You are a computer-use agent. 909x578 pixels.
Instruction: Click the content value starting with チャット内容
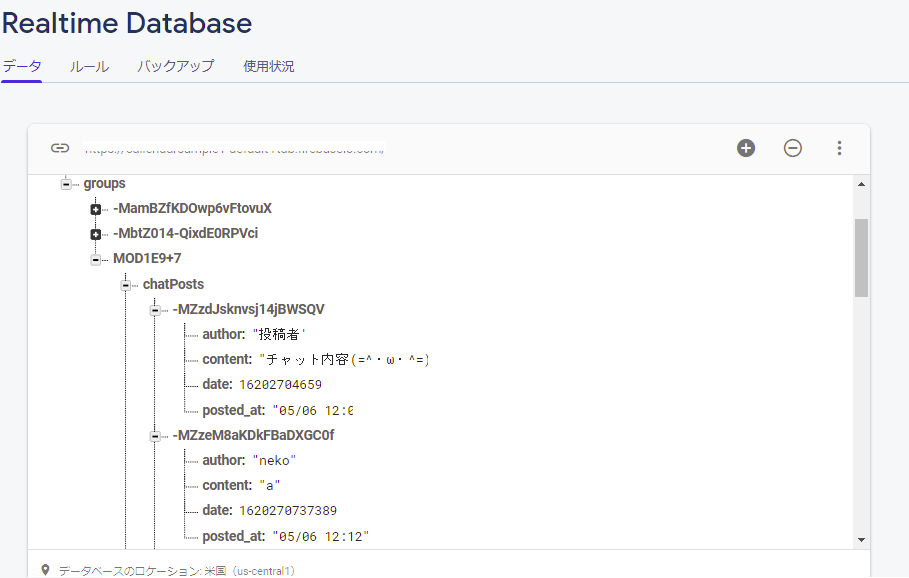pyautogui.click(x=344, y=360)
